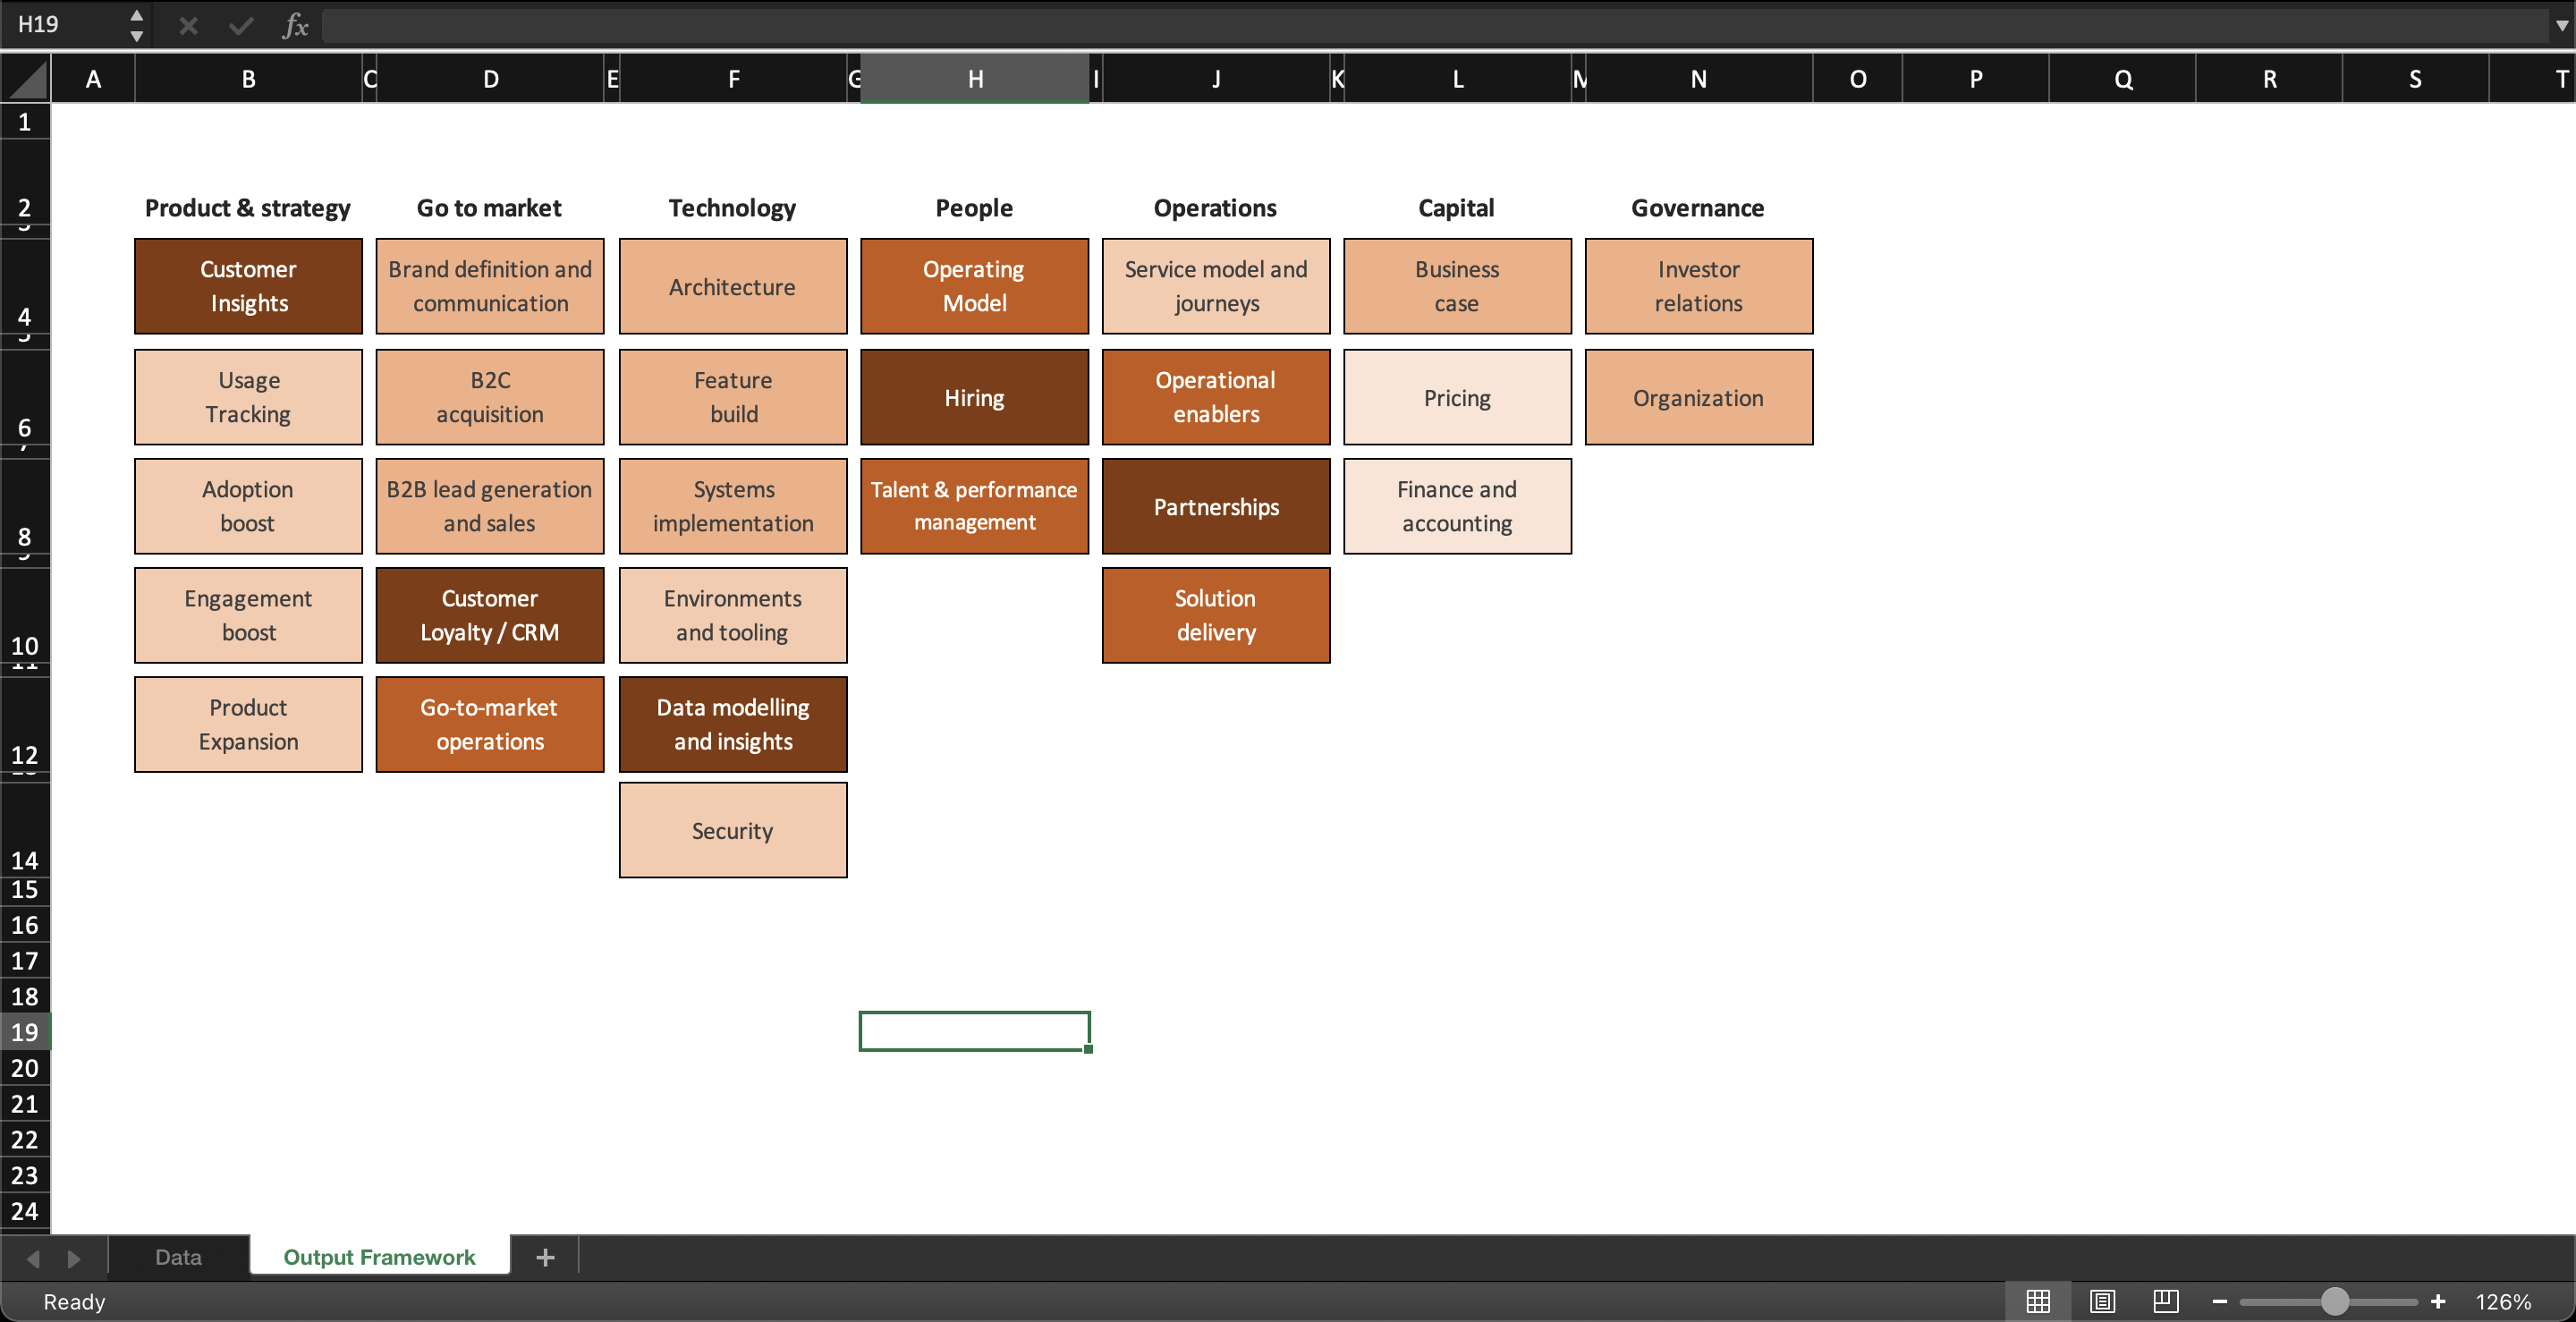Click the confirm entry checkmark icon
Image resolution: width=2576 pixels, height=1322 pixels.
click(240, 25)
